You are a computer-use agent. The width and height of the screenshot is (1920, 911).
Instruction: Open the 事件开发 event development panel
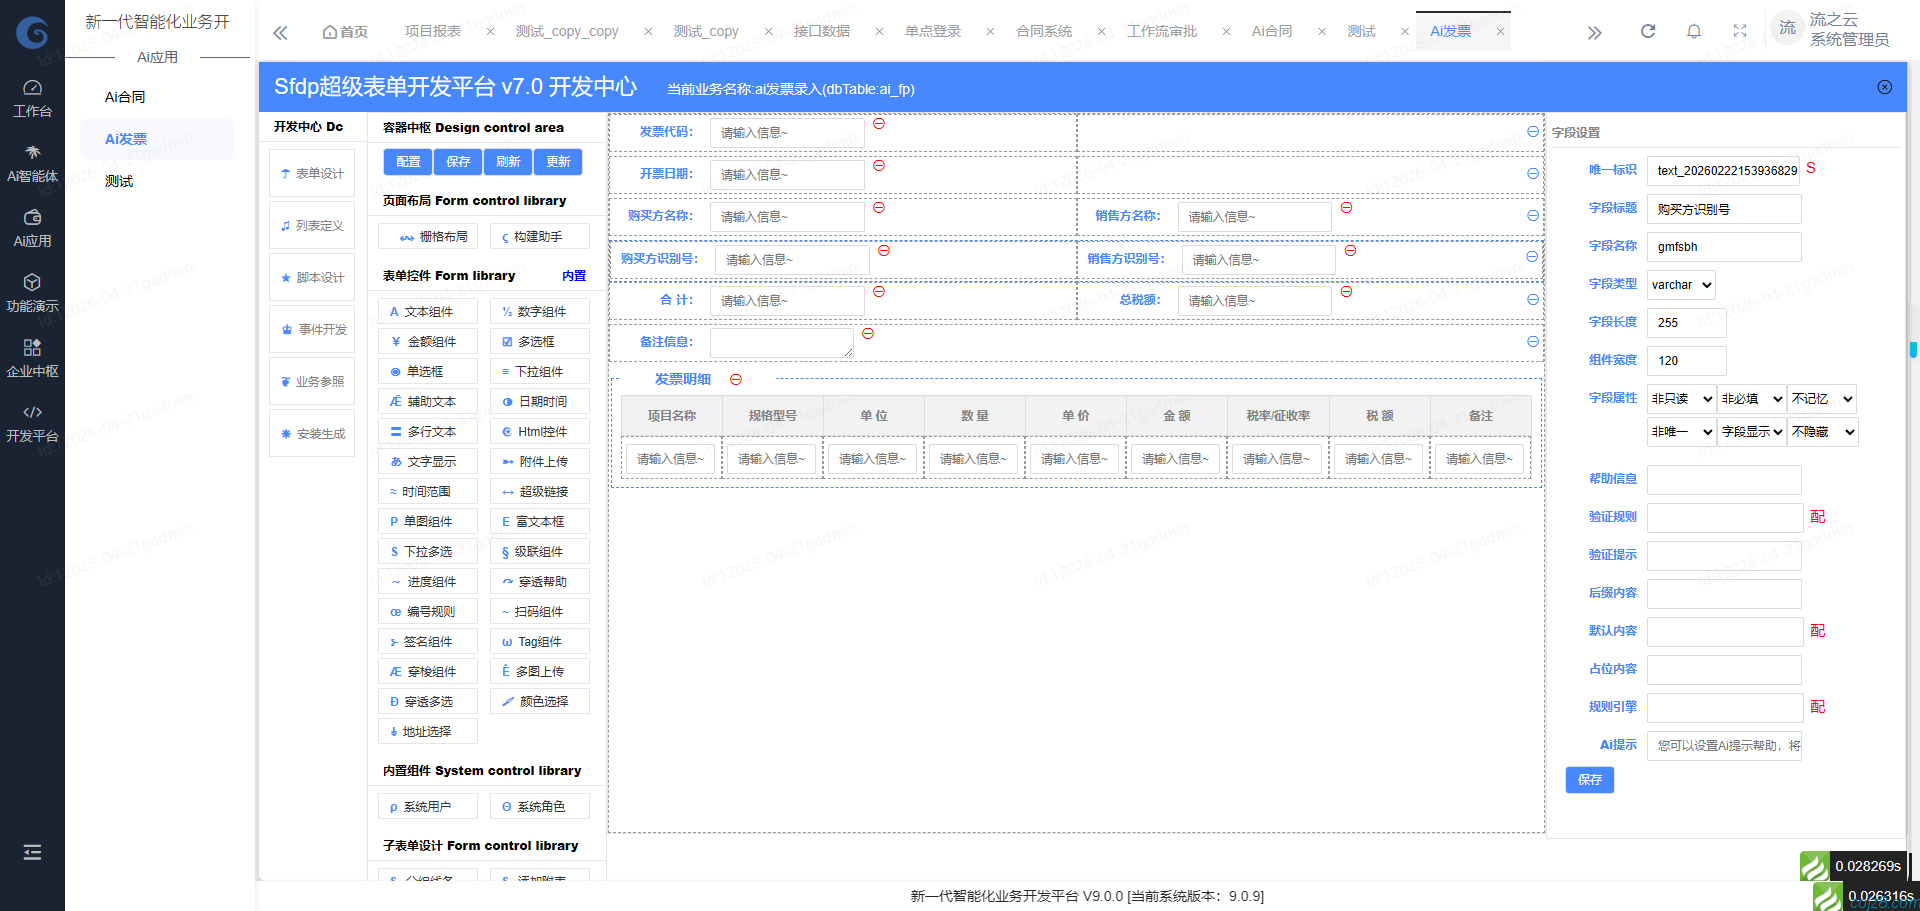tap(311, 328)
